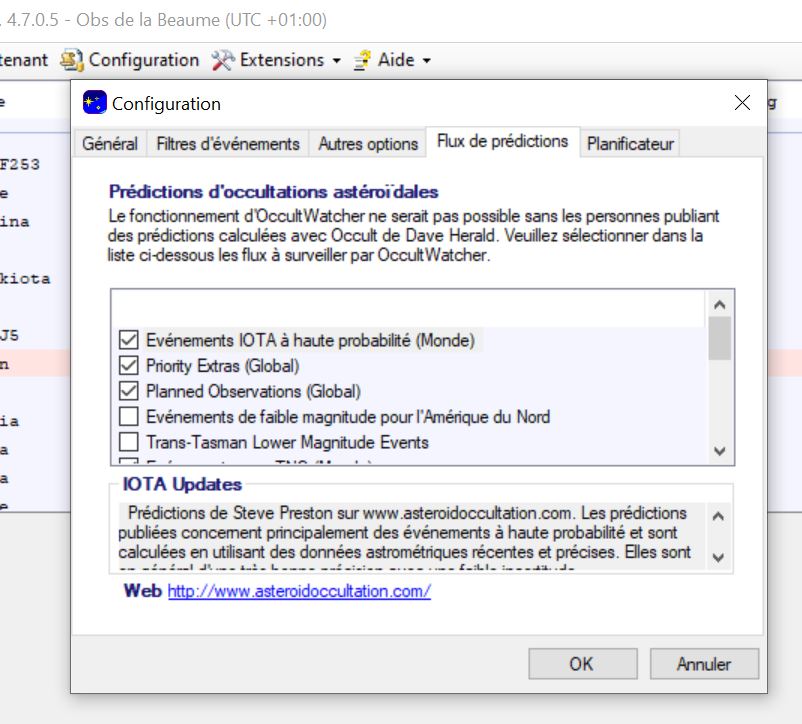This screenshot has width=802, height=724.
Task: Click the Configuration toolbar icon
Action: click(x=71, y=60)
